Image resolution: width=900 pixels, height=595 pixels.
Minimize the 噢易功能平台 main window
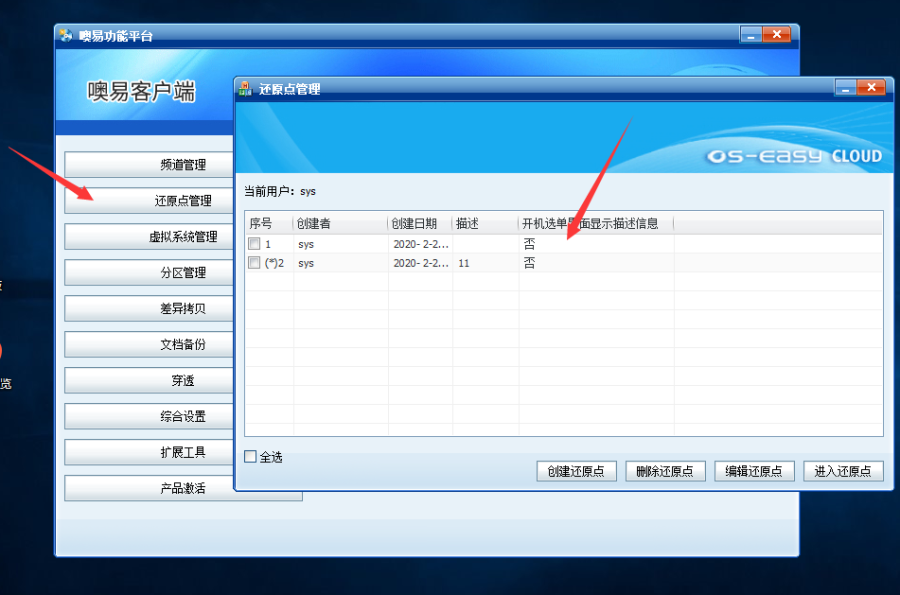pos(750,35)
